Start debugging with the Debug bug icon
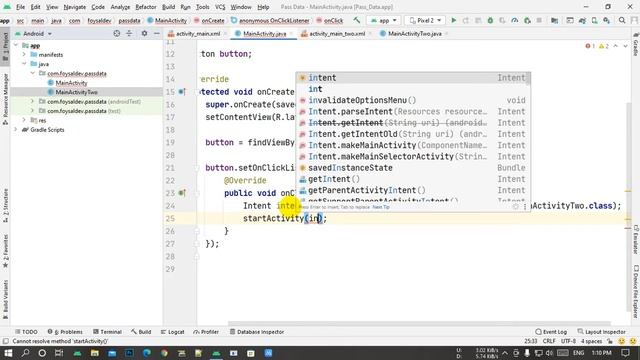This screenshot has height=360, width=640. tap(490, 20)
